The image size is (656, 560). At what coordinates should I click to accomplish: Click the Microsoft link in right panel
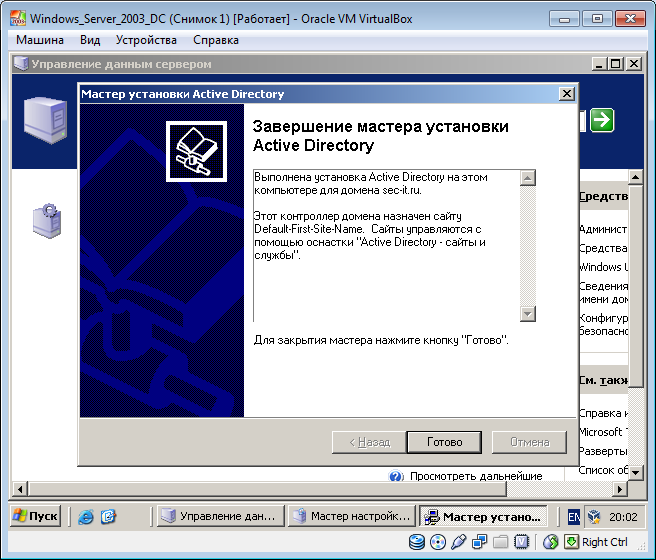tap(603, 432)
